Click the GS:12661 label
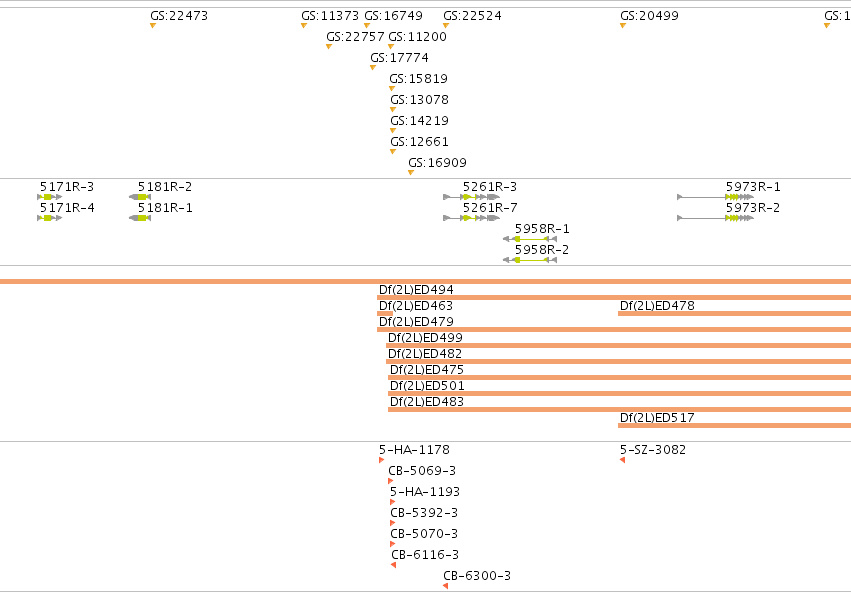The image size is (851, 592). click(x=420, y=142)
